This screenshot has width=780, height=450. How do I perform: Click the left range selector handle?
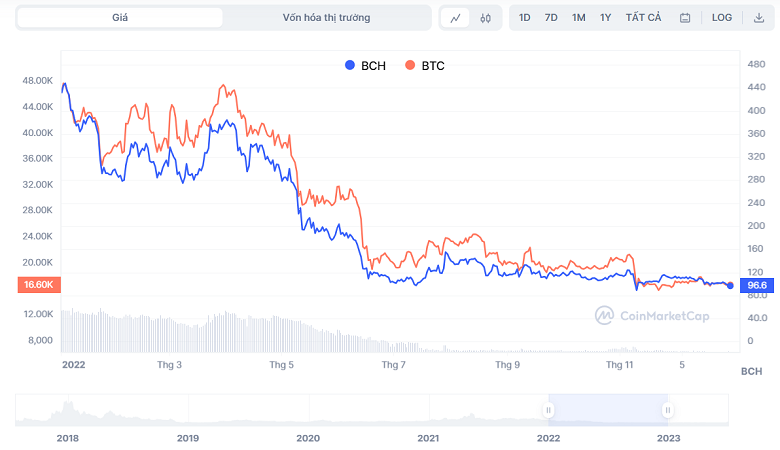(x=548, y=410)
